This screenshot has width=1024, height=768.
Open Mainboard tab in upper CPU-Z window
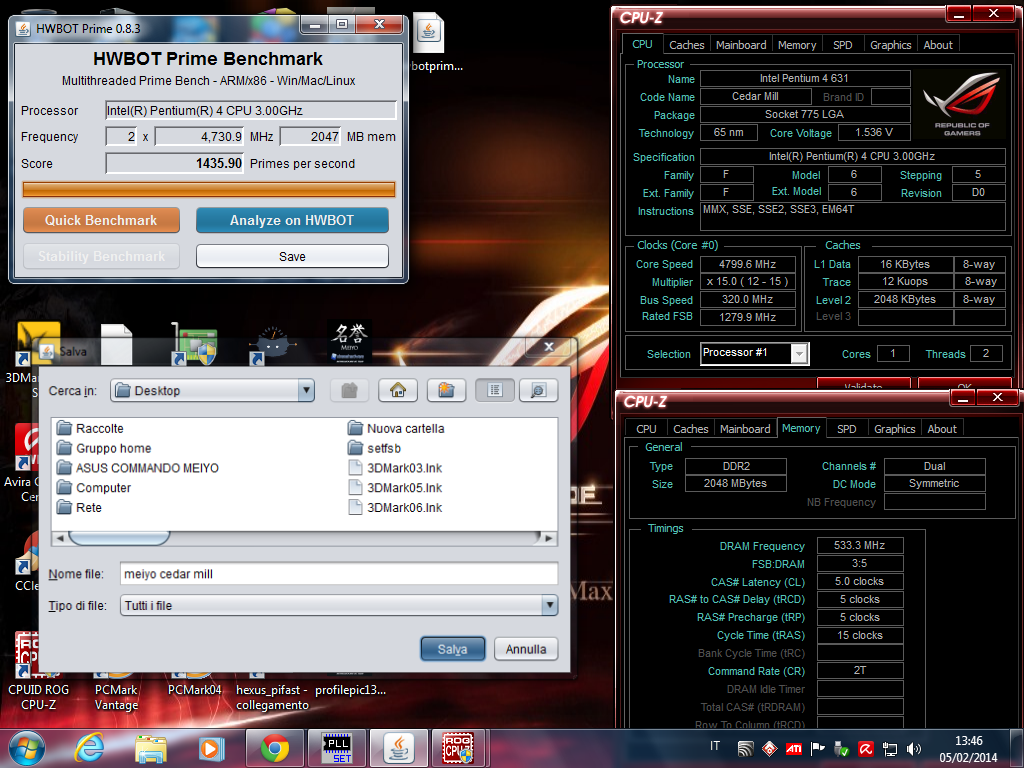(x=741, y=45)
